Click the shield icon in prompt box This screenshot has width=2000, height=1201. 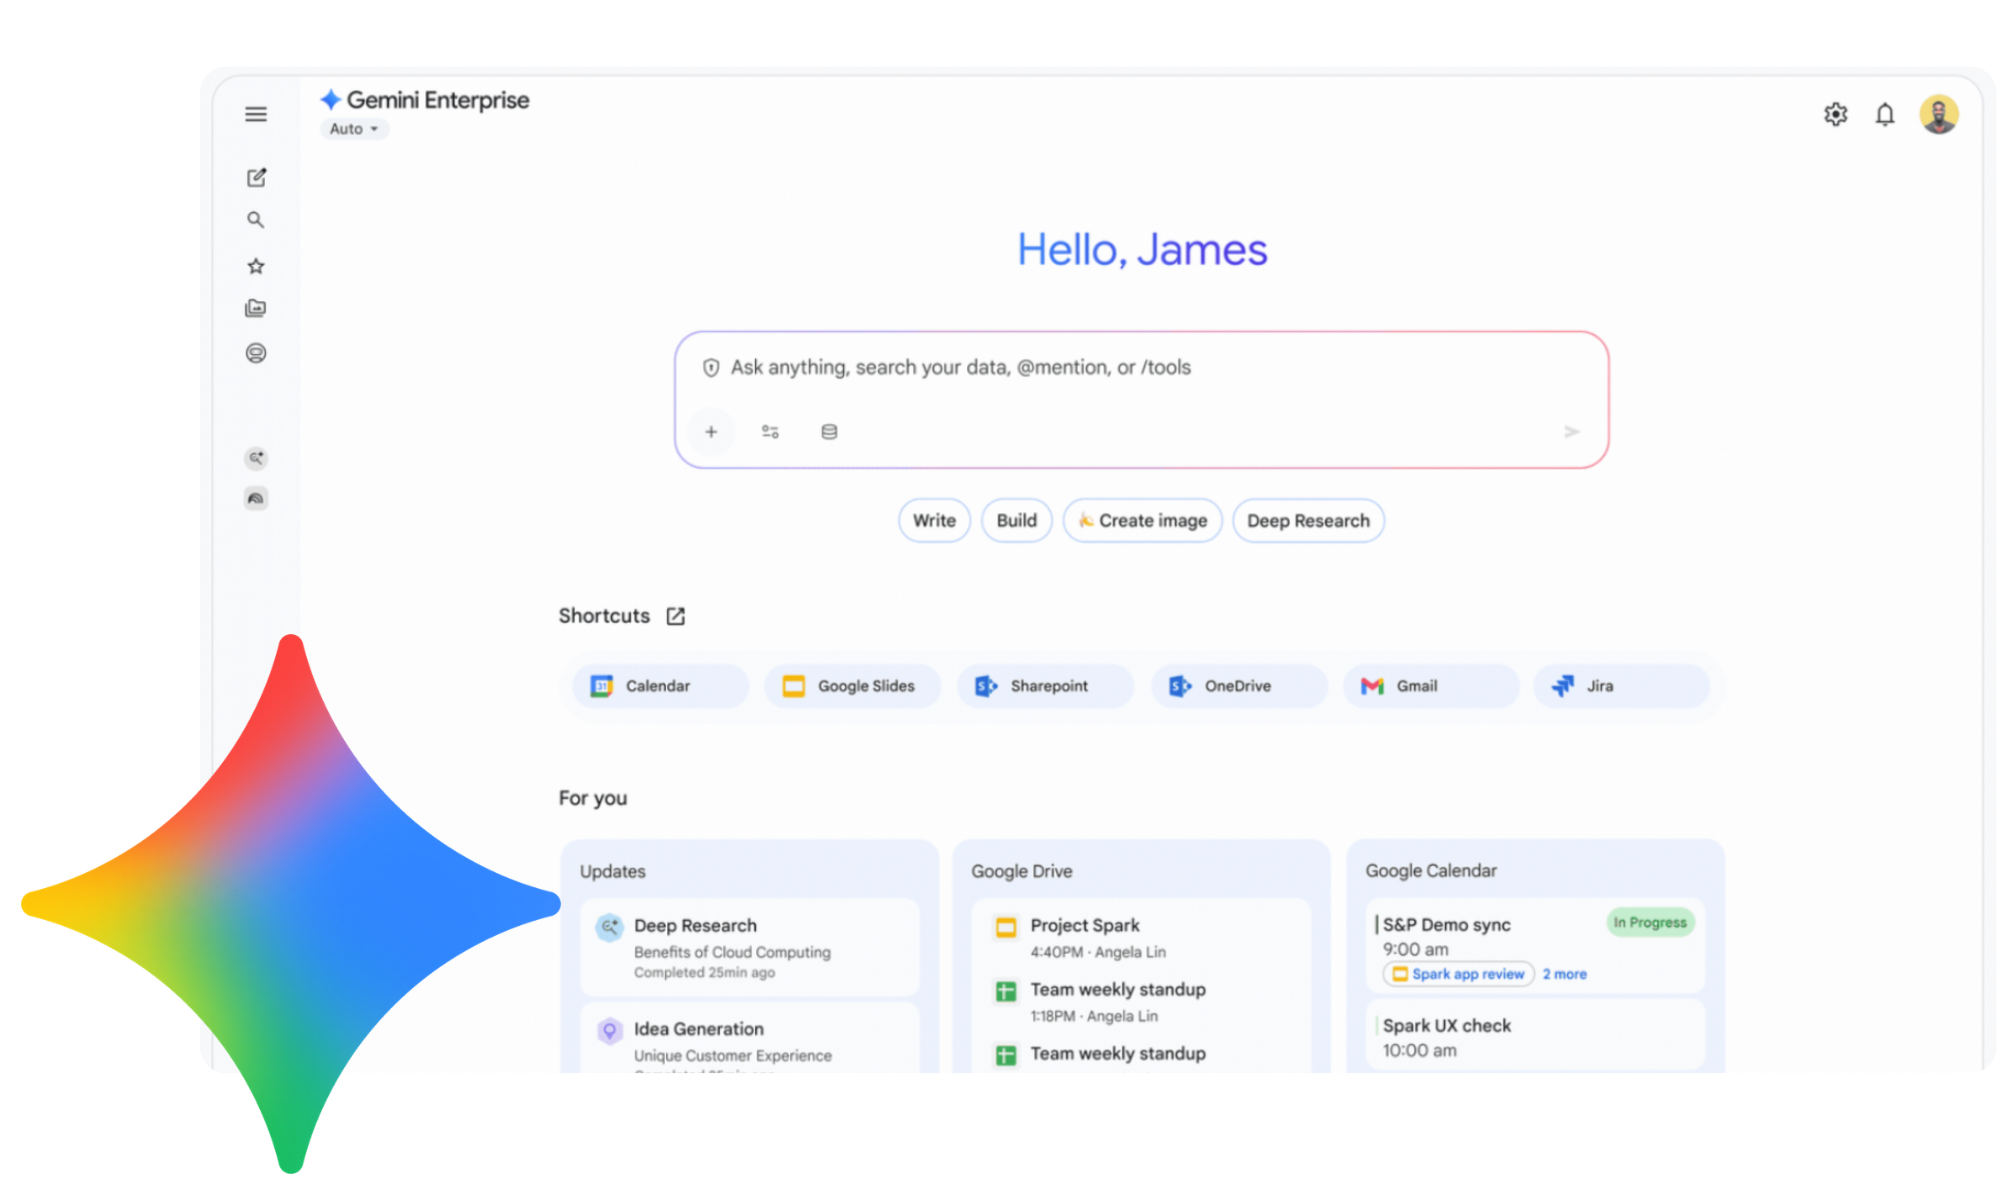[x=711, y=368]
